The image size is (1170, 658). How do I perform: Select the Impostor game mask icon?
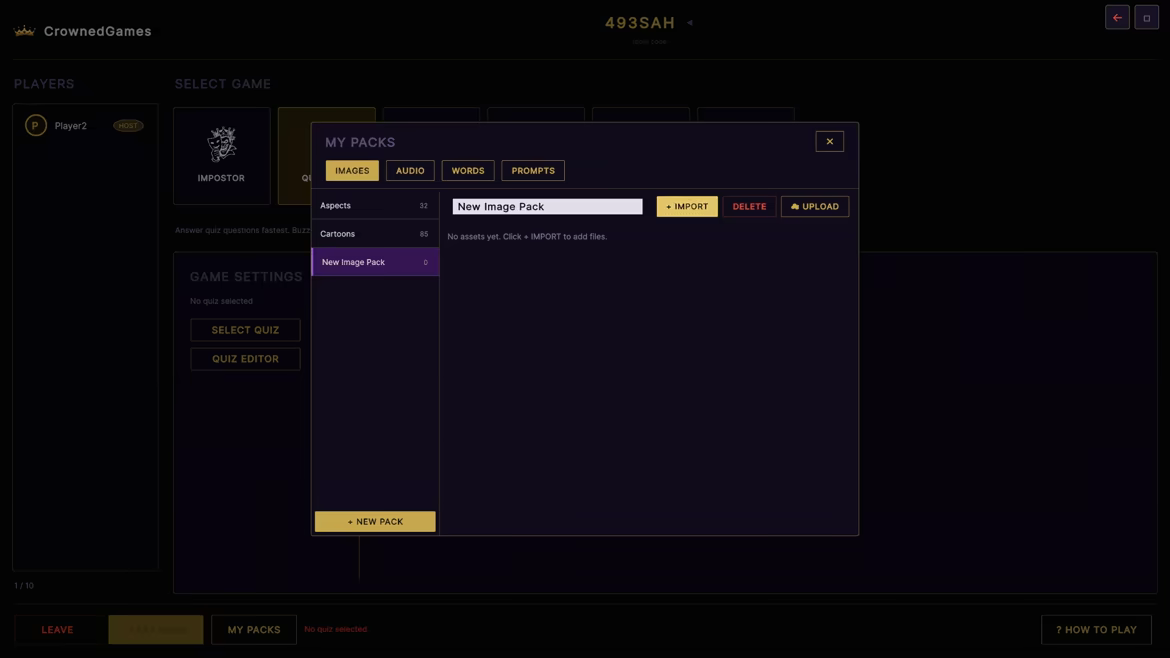coord(222,144)
